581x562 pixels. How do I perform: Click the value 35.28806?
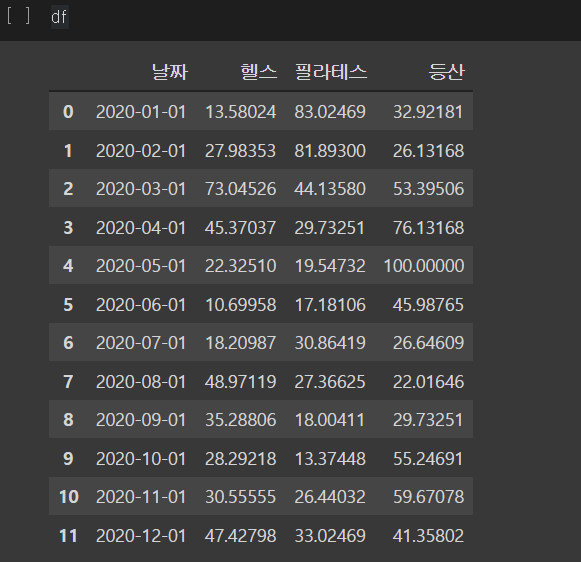pos(240,420)
